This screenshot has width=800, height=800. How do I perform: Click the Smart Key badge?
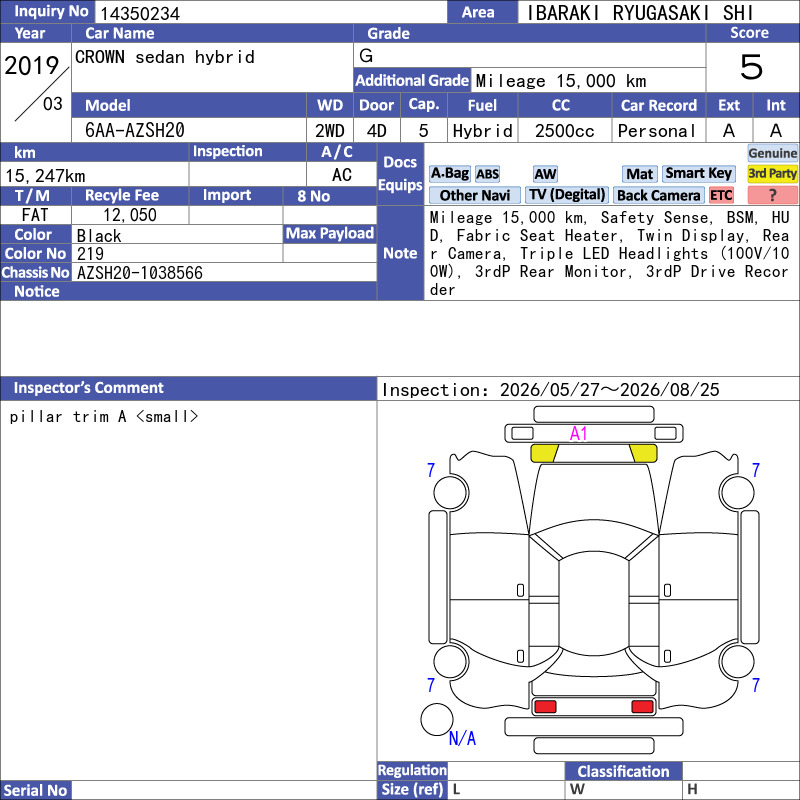pyautogui.click(x=698, y=174)
